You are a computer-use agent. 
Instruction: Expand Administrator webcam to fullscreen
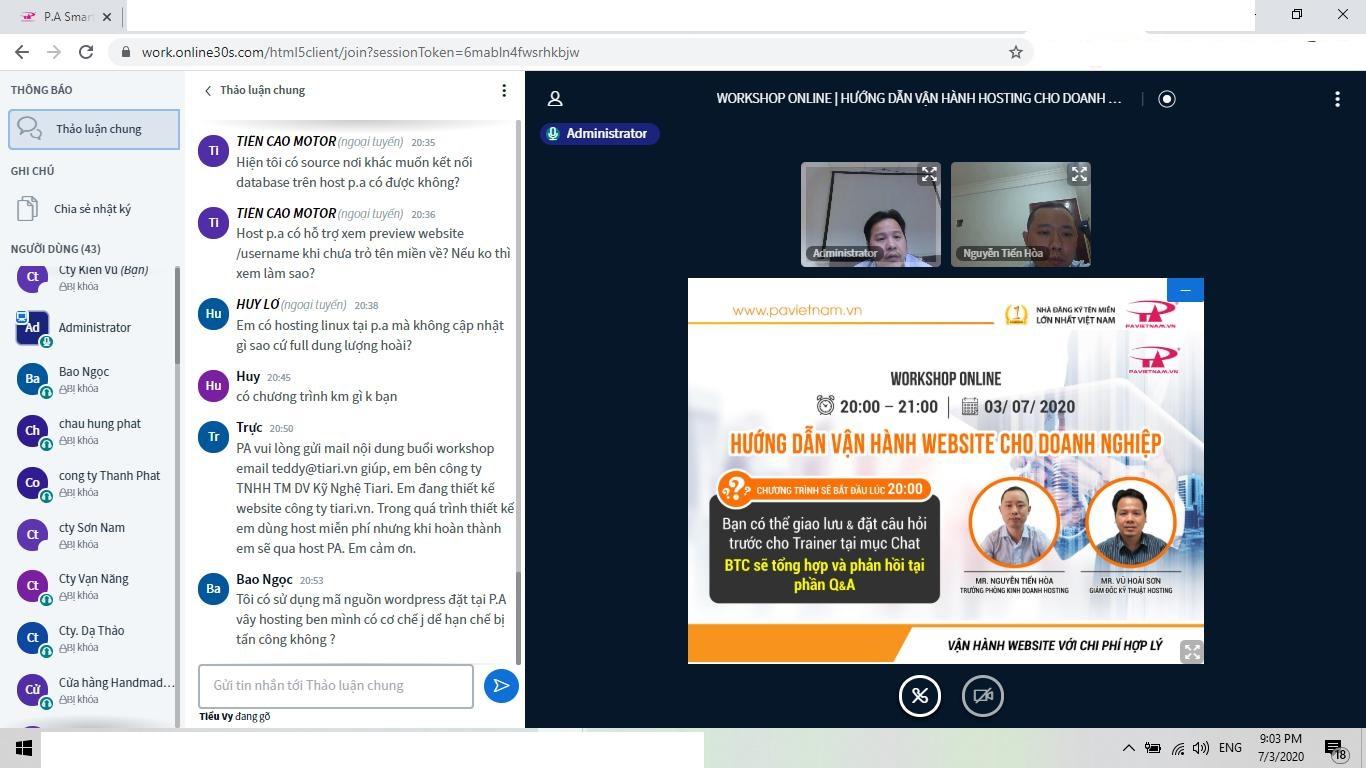(x=929, y=174)
